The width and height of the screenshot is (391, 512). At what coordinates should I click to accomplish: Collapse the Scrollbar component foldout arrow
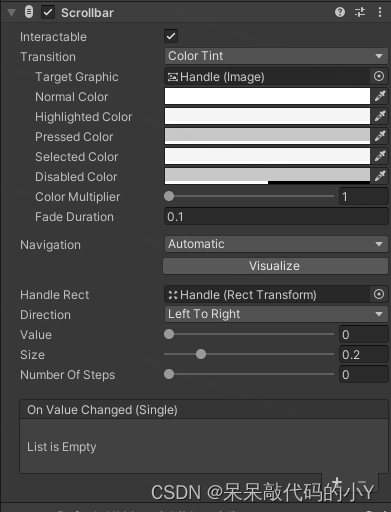click(12, 13)
